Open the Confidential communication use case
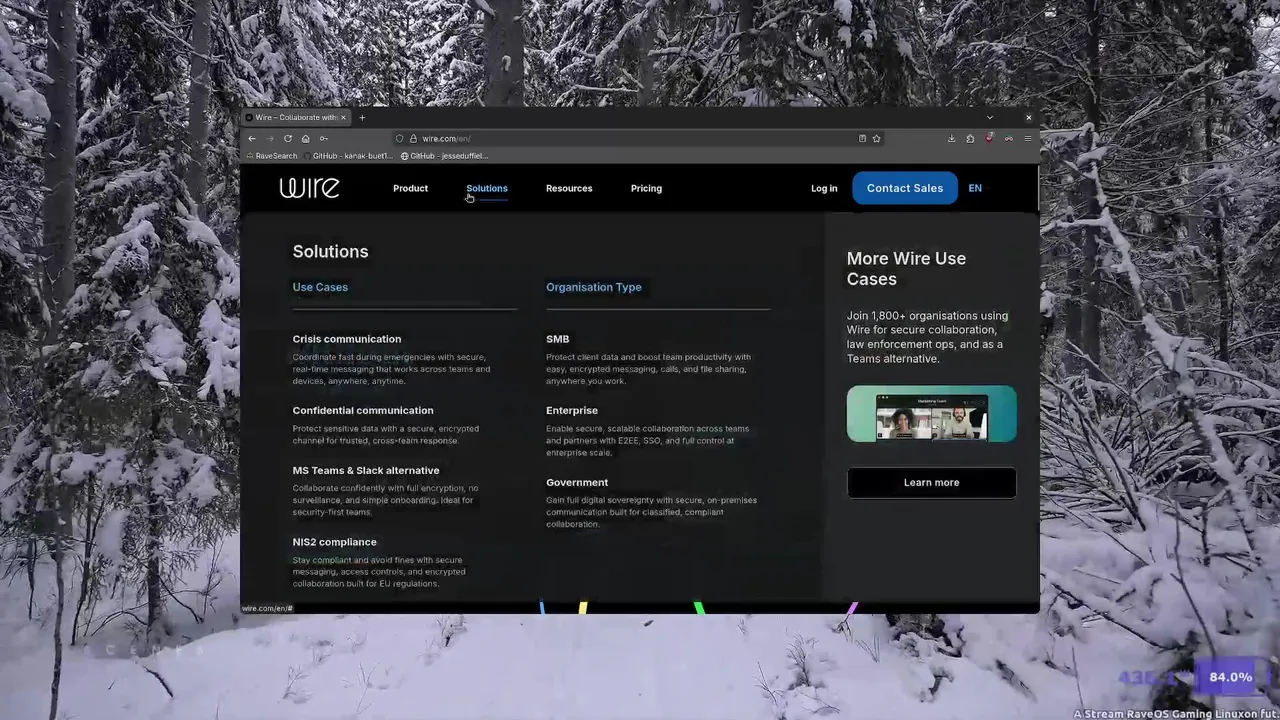This screenshot has width=1280, height=720. (x=363, y=410)
